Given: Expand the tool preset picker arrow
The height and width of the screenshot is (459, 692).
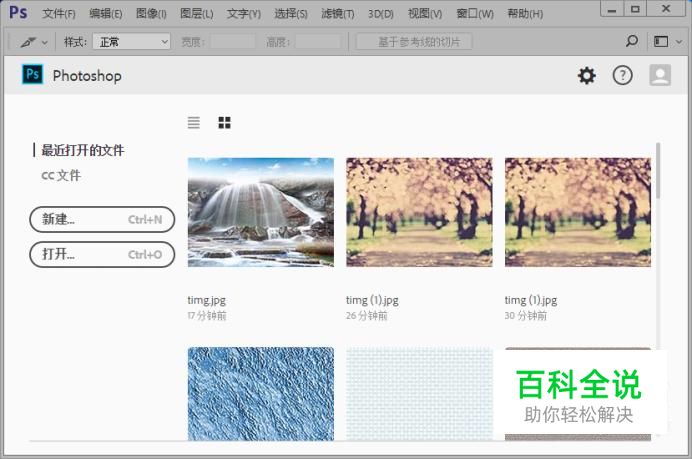Looking at the screenshot, I should pos(45,42).
